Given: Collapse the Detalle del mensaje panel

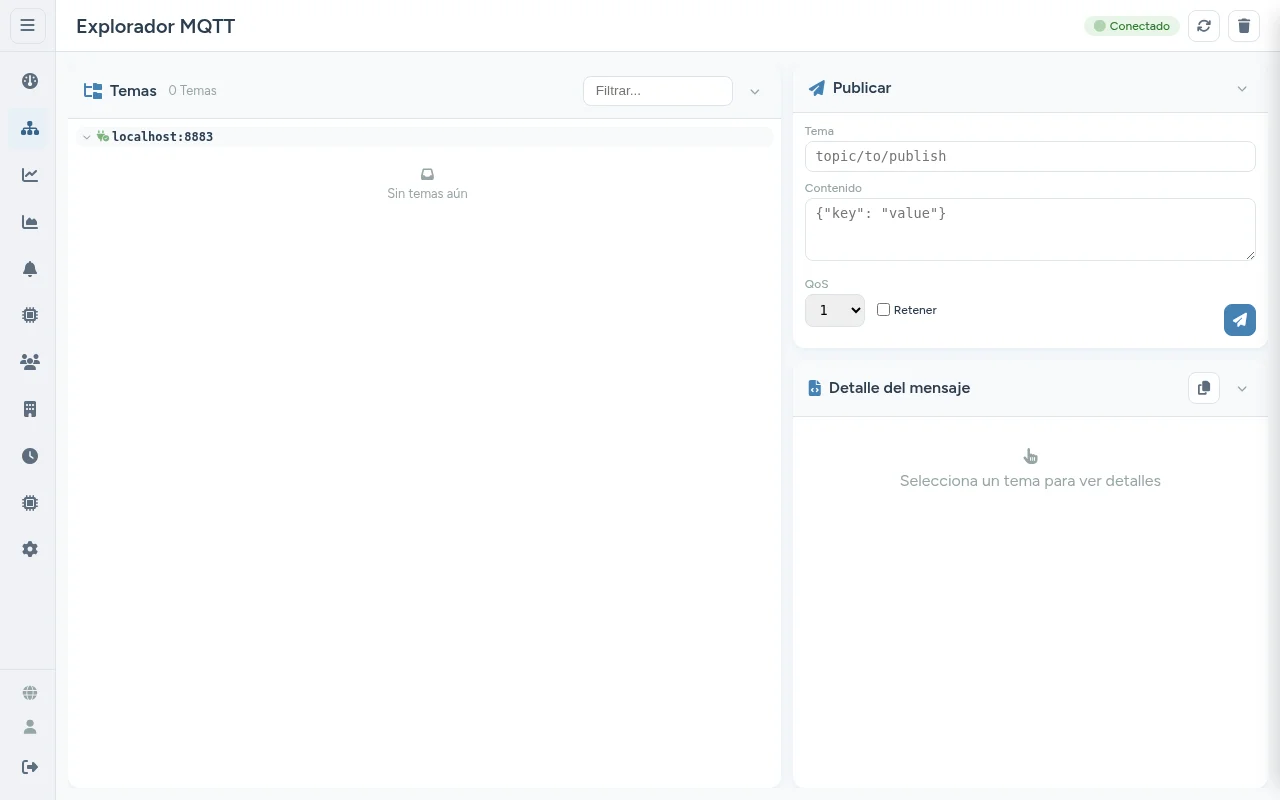Looking at the screenshot, I should tap(1242, 388).
